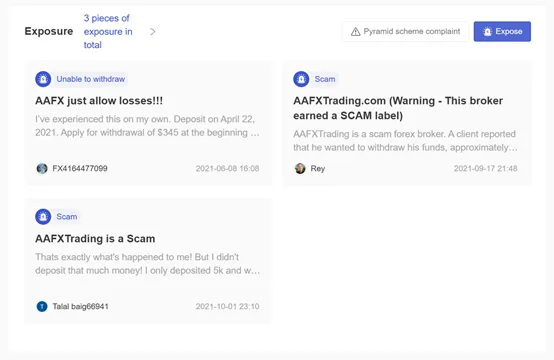
Task: Open 'AAFXTrading is a Scam' post title
Action: (95, 238)
